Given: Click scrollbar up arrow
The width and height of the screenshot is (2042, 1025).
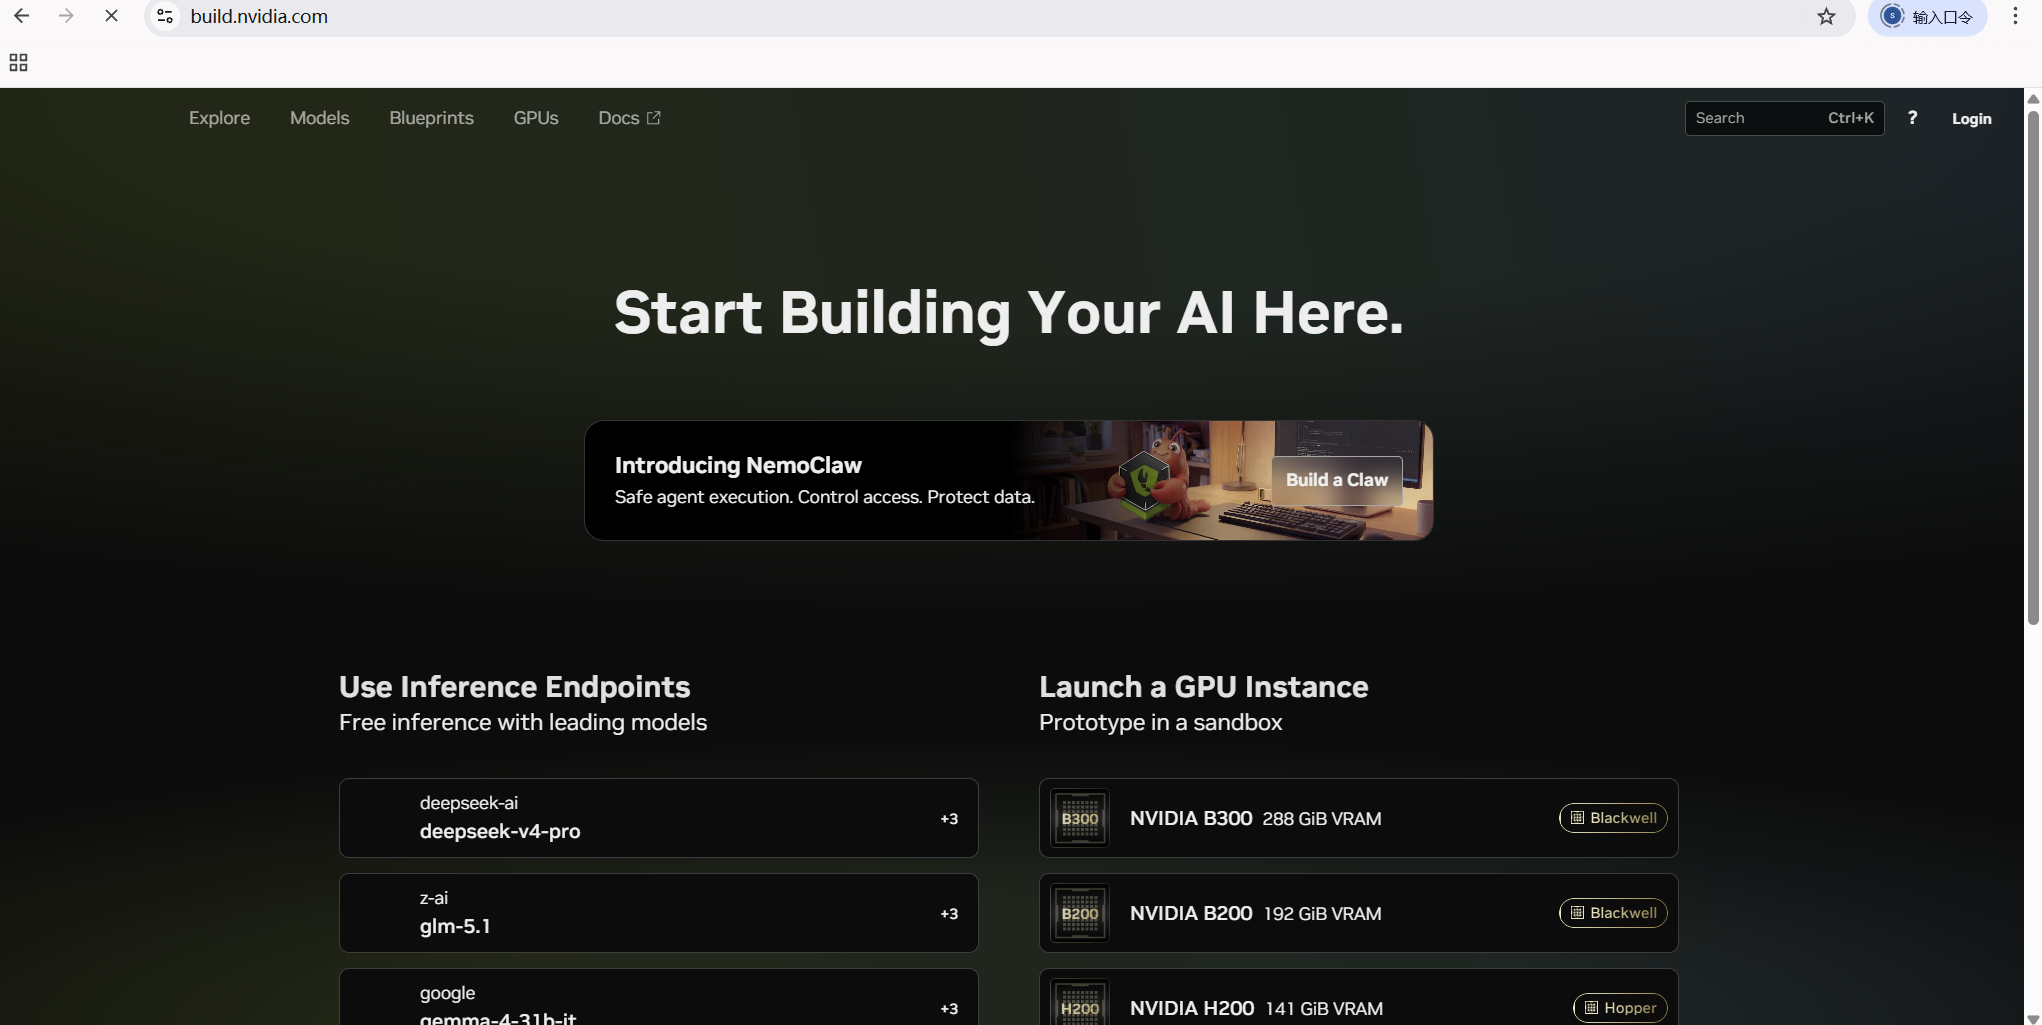Looking at the screenshot, I should click(x=2033, y=98).
